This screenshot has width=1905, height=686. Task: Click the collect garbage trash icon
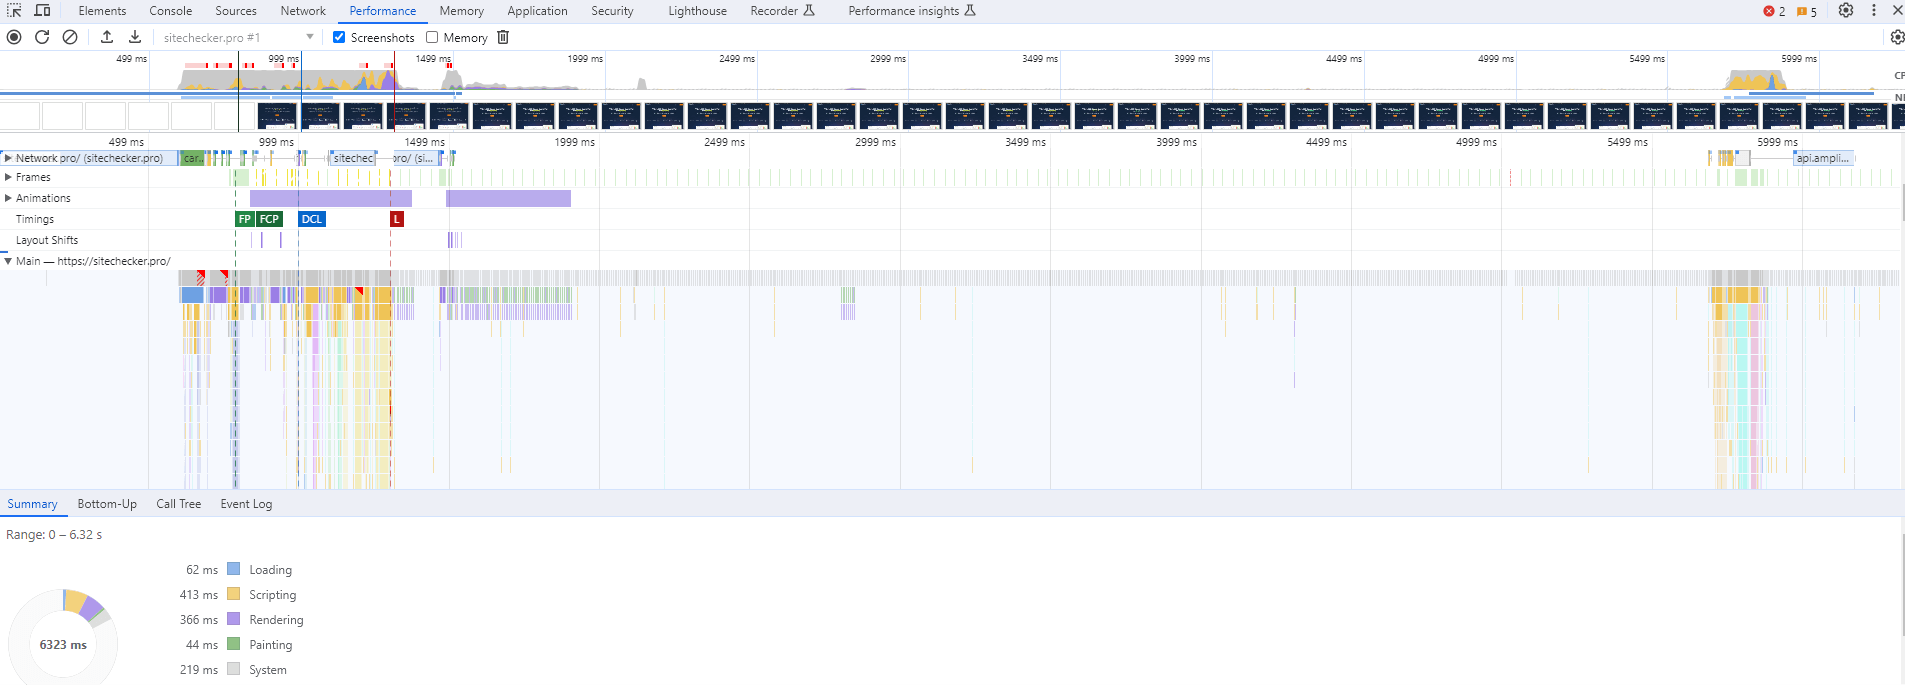pyautogui.click(x=503, y=37)
